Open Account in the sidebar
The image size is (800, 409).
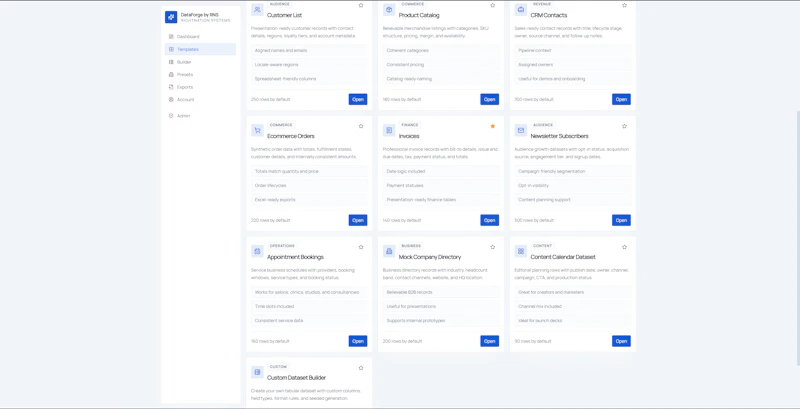tap(200, 99)
